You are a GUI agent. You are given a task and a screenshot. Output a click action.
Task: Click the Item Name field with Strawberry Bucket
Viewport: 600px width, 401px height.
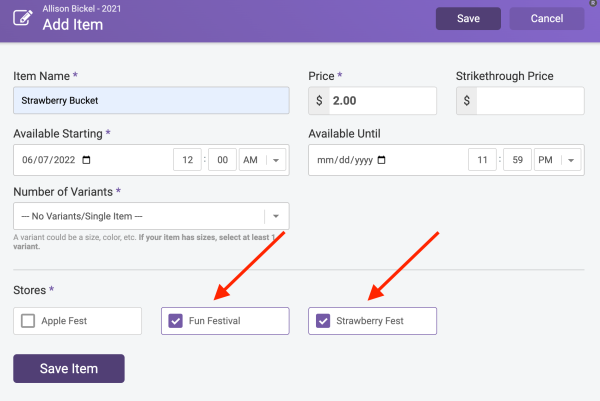[x=151, y=100]
